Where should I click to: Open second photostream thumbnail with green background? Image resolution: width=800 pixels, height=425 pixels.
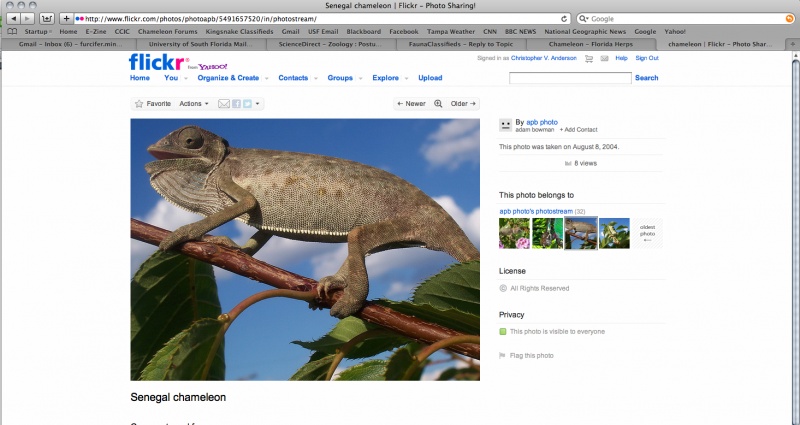(547, 234)
